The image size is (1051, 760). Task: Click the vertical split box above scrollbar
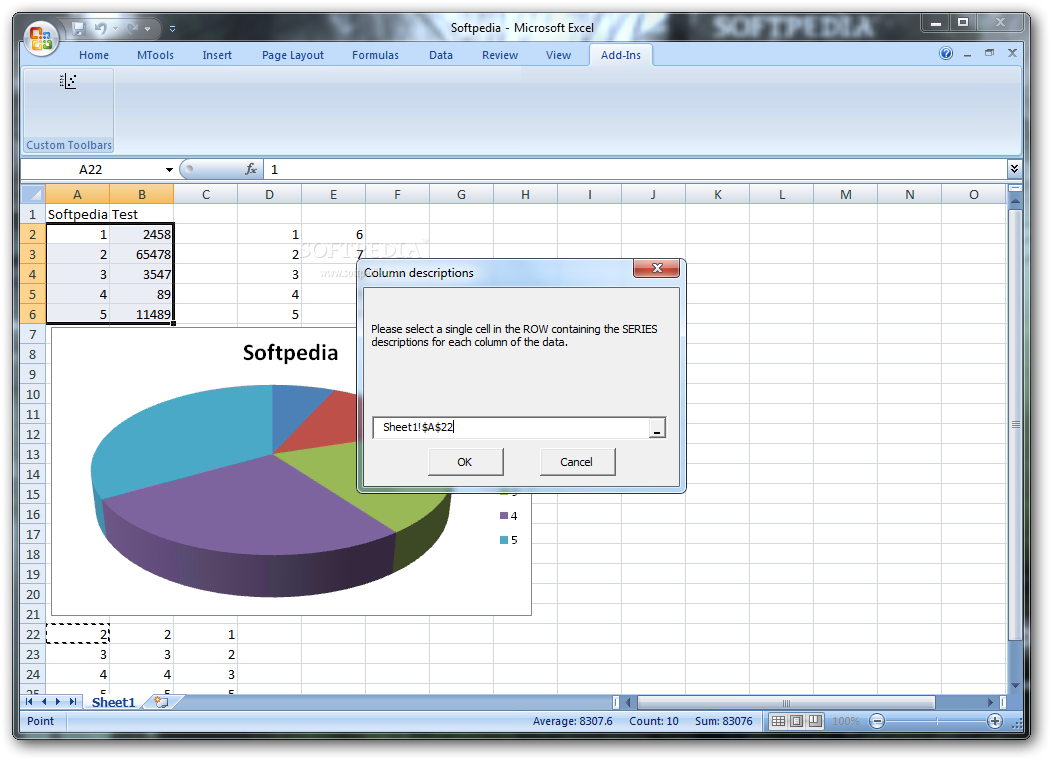pos(1015,188)
